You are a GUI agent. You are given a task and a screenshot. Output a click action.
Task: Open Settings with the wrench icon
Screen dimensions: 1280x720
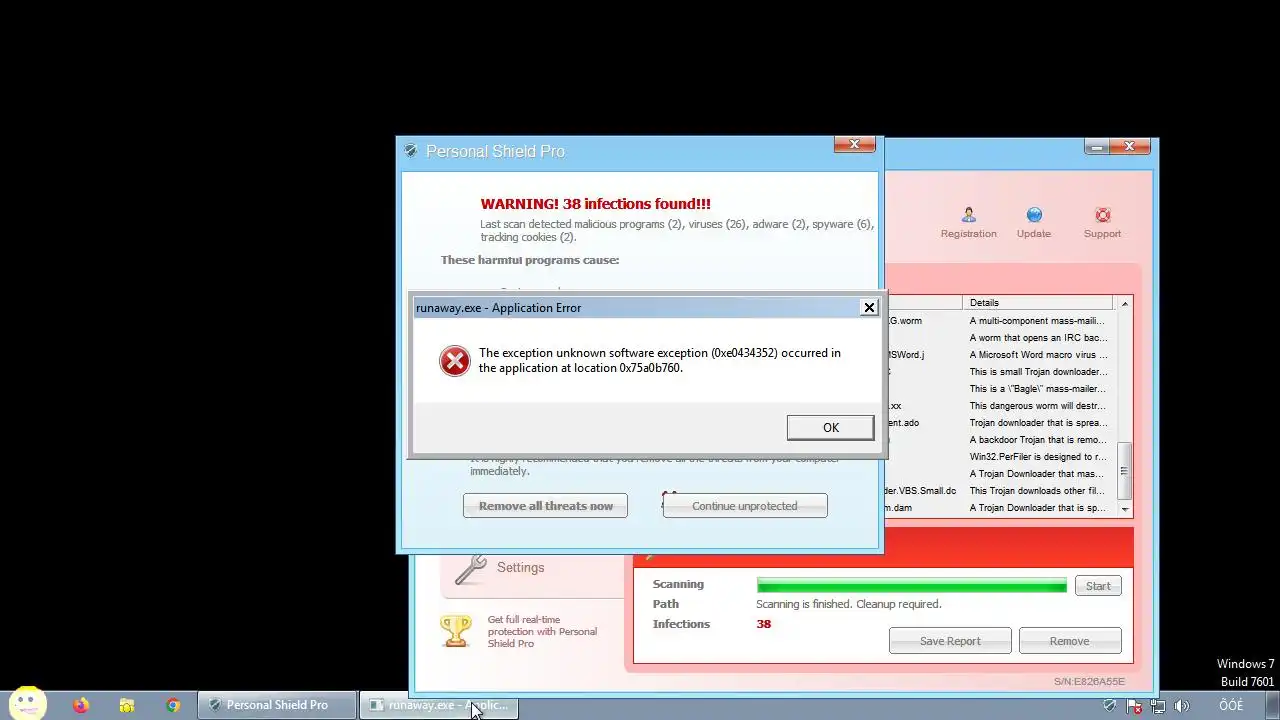click(500, 568)
